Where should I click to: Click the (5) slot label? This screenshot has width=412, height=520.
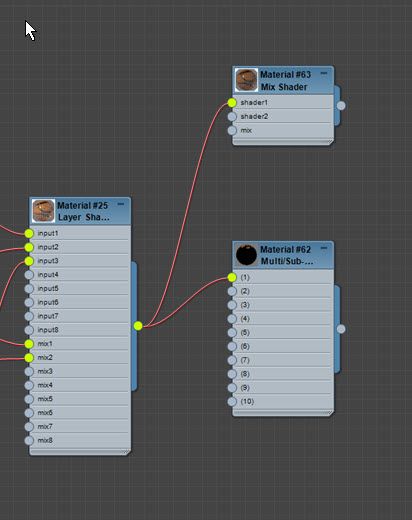[245, 333]
